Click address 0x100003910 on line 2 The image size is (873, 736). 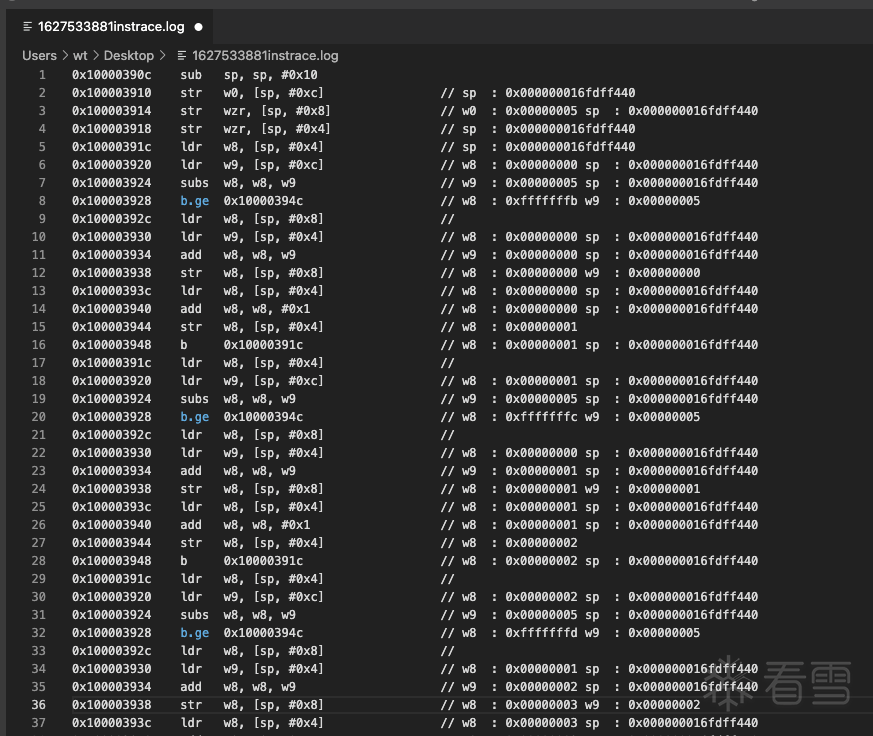pos(111,92)
